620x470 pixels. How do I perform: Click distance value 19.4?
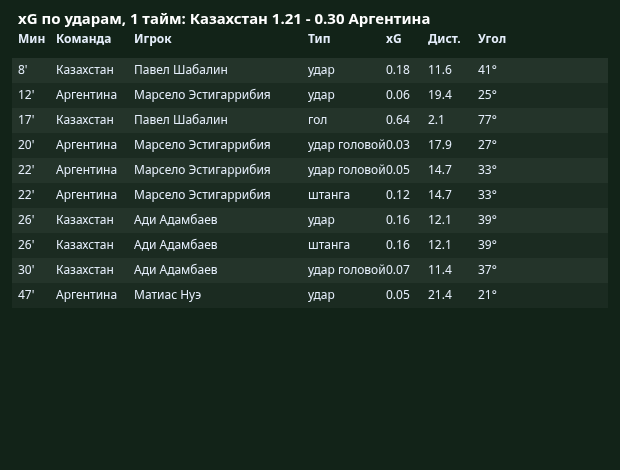pos(440,95)
